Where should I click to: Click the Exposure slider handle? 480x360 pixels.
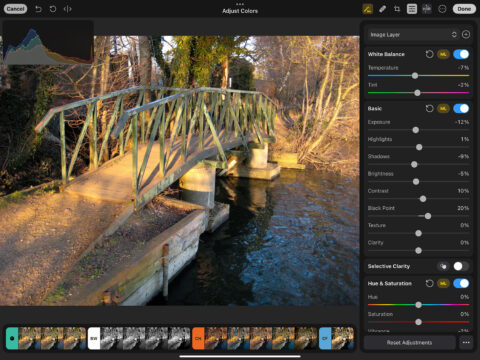pyautogui.click(x=416, y=130)
